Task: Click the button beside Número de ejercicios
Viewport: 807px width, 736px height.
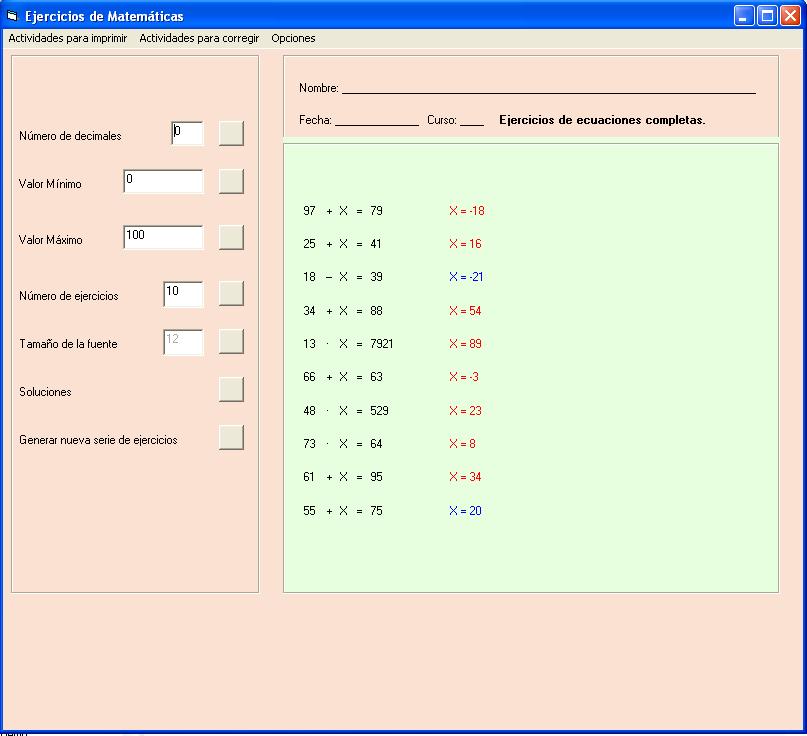Action: [231, 294]
